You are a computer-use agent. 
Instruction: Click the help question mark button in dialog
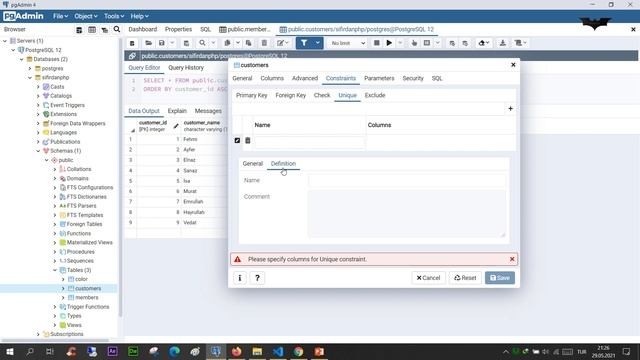tap(257, 278)
